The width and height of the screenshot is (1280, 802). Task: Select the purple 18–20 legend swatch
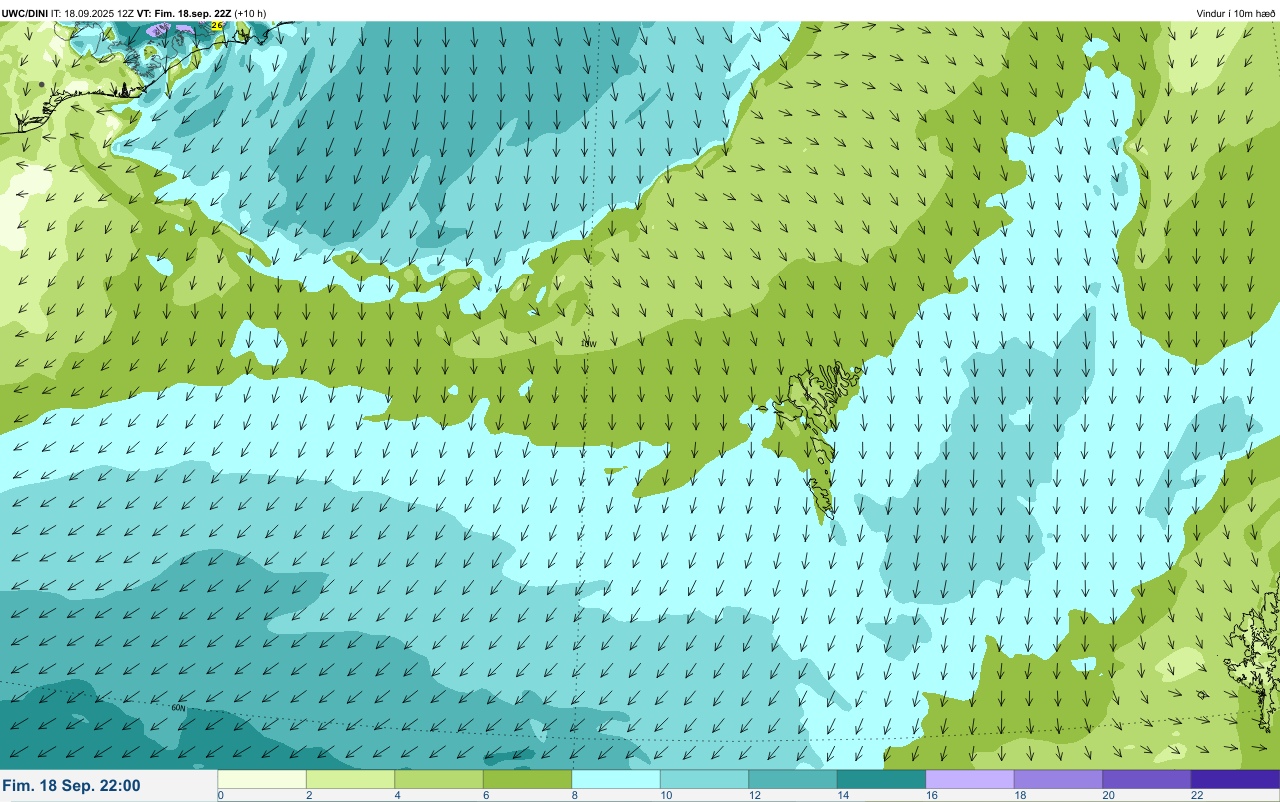click(1058, 779)
